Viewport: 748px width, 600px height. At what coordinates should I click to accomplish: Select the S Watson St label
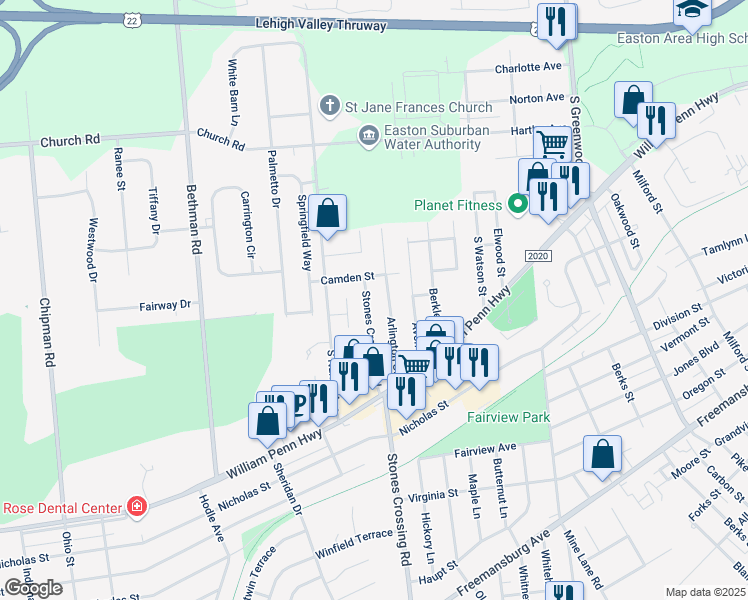pyautogui.click(x=479, y=265)
